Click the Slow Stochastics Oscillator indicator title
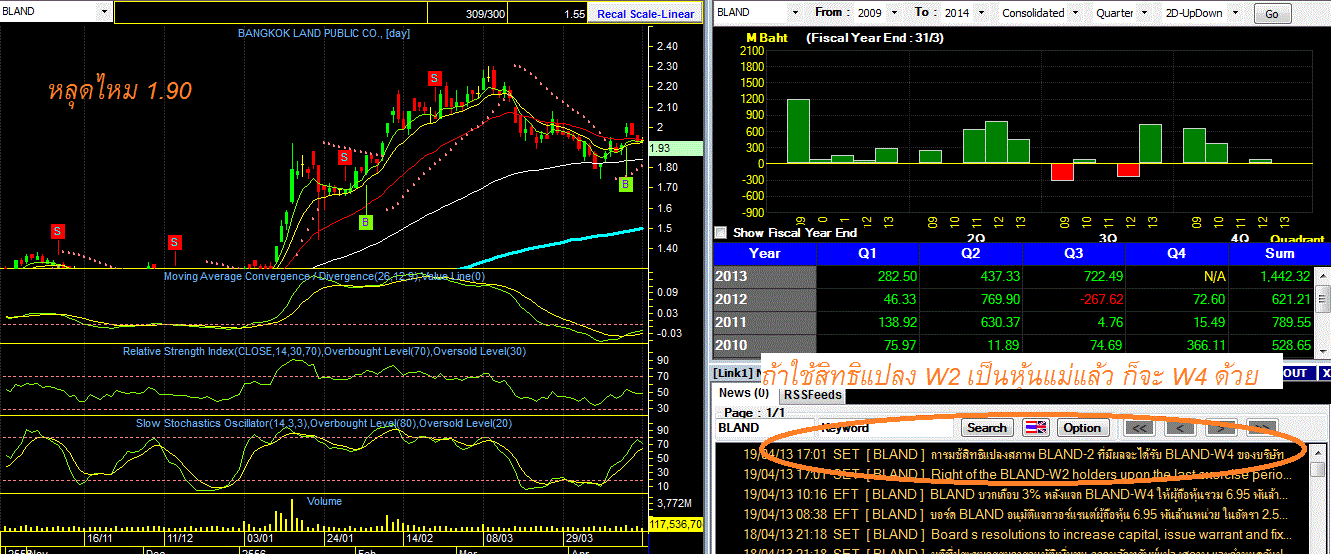Image resolution: width=1331 pixels, height=554 pixels. (325, 423)
